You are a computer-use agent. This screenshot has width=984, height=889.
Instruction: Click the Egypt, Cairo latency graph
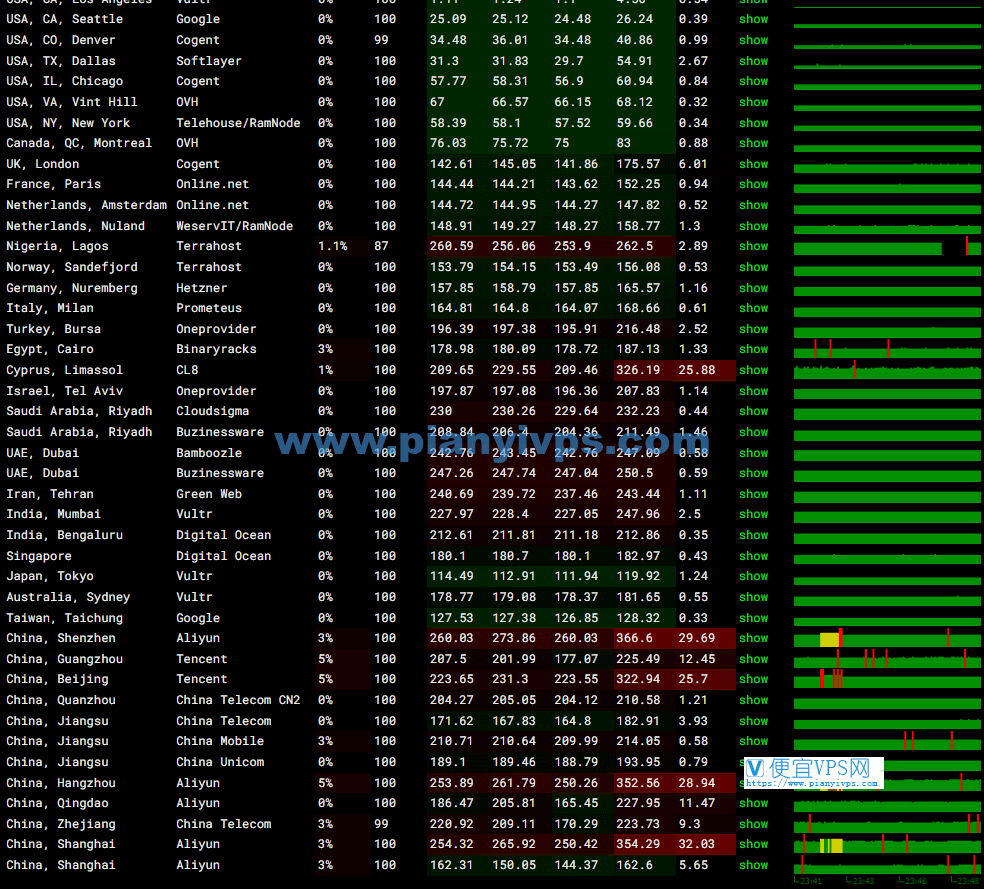(887, 349)
